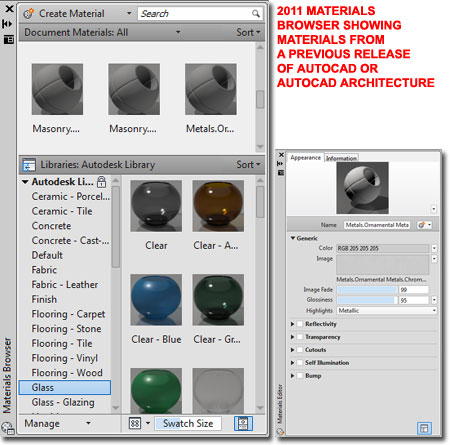Adjust the Swatch Size slider
The image size is (450, 445).
pos(188,423)
